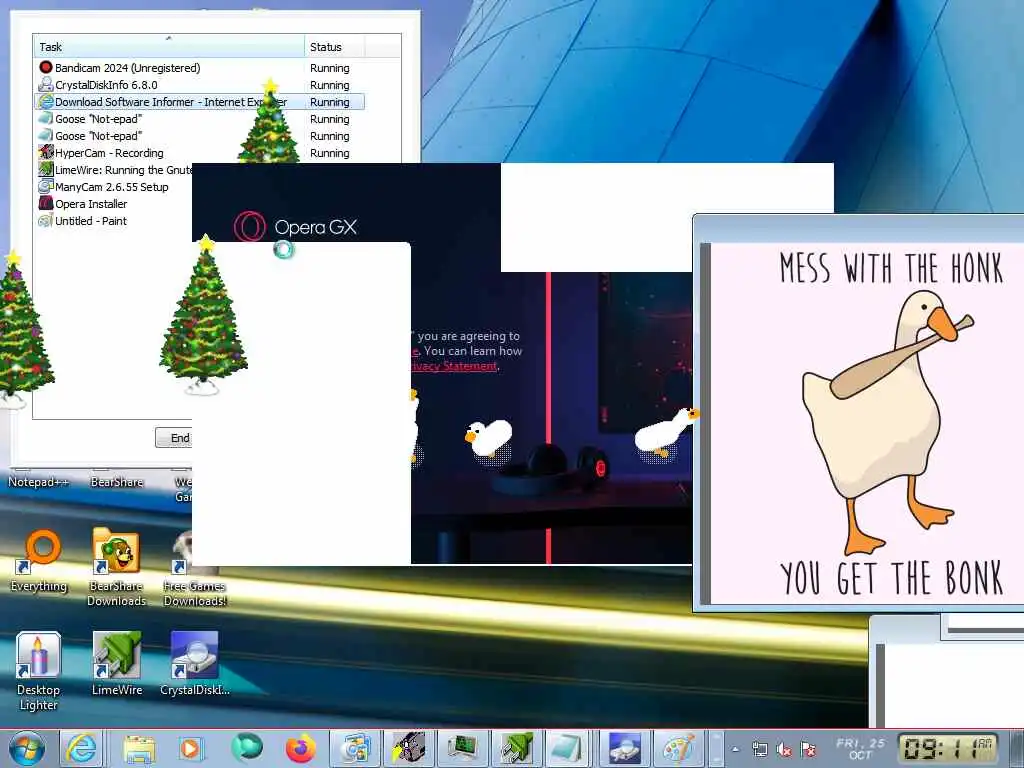Click Running status of HyperCam row
Image resolution: width=1024 pixels, height=768 pixels.
pyautogui.click(x=329, y=153)
